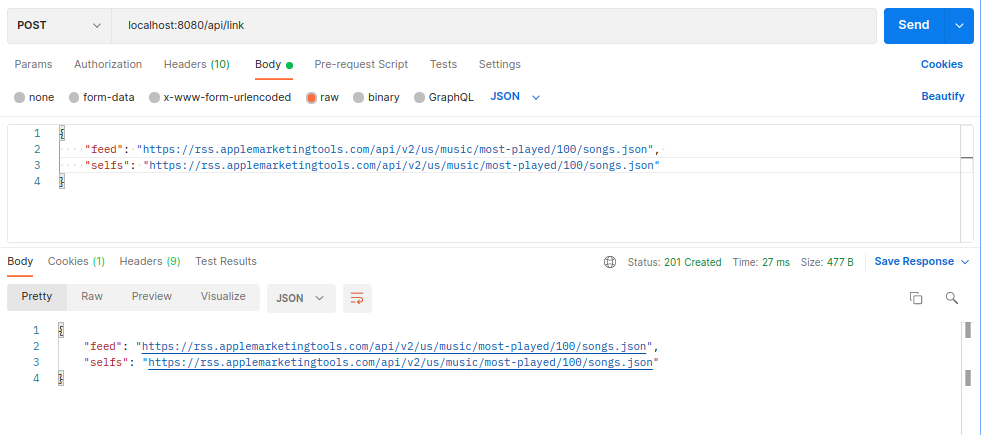Open the response Cookies (1) tab
Screen dimensions: 982x435
point(76,262)
